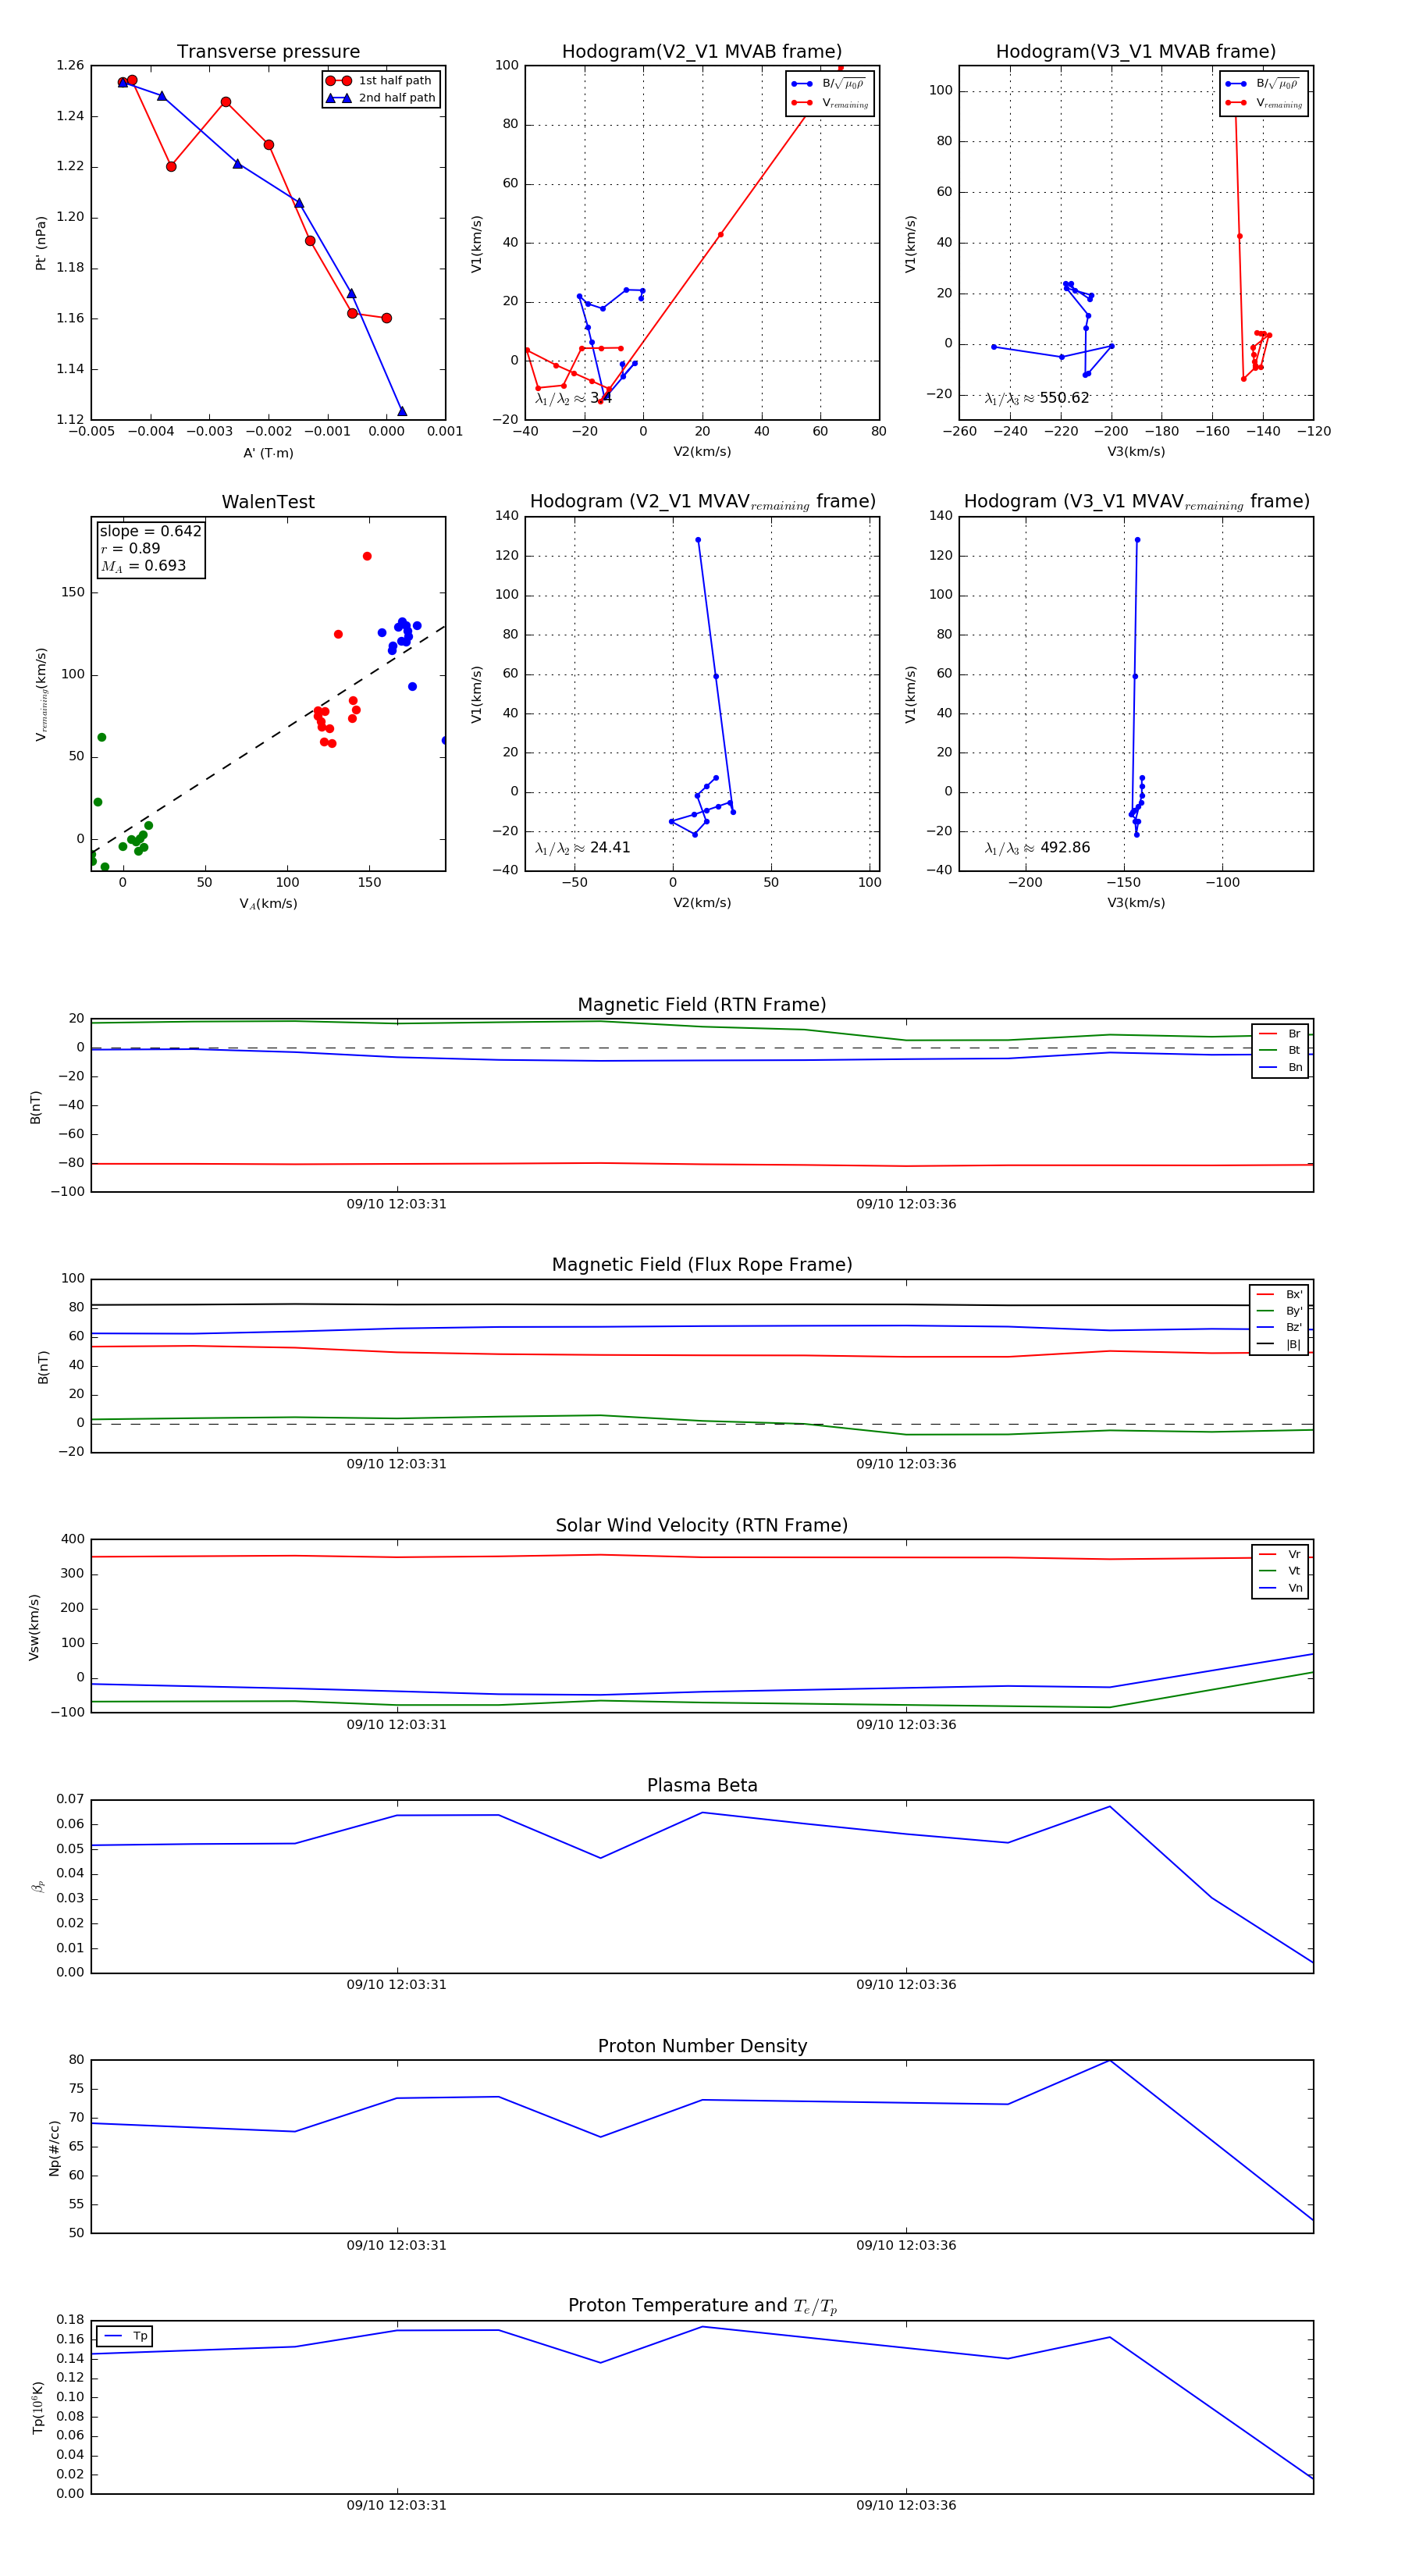Click the lowest blue triangle in Transverse pressure
The width and height of the screenshot is (1405, 2576).
click(402, 411)
